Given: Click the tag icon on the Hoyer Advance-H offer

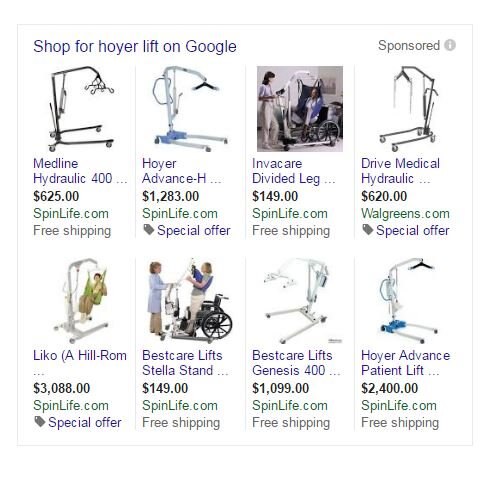Looking at the screenshot, I should 148,229.
